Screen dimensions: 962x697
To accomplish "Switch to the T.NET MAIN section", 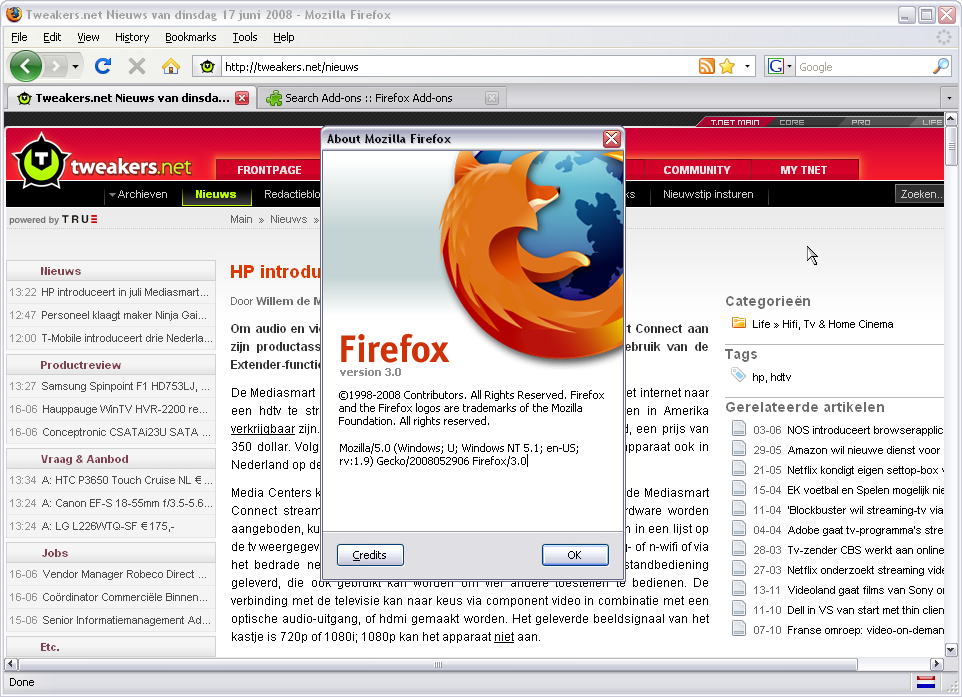I will click(734, 122).
